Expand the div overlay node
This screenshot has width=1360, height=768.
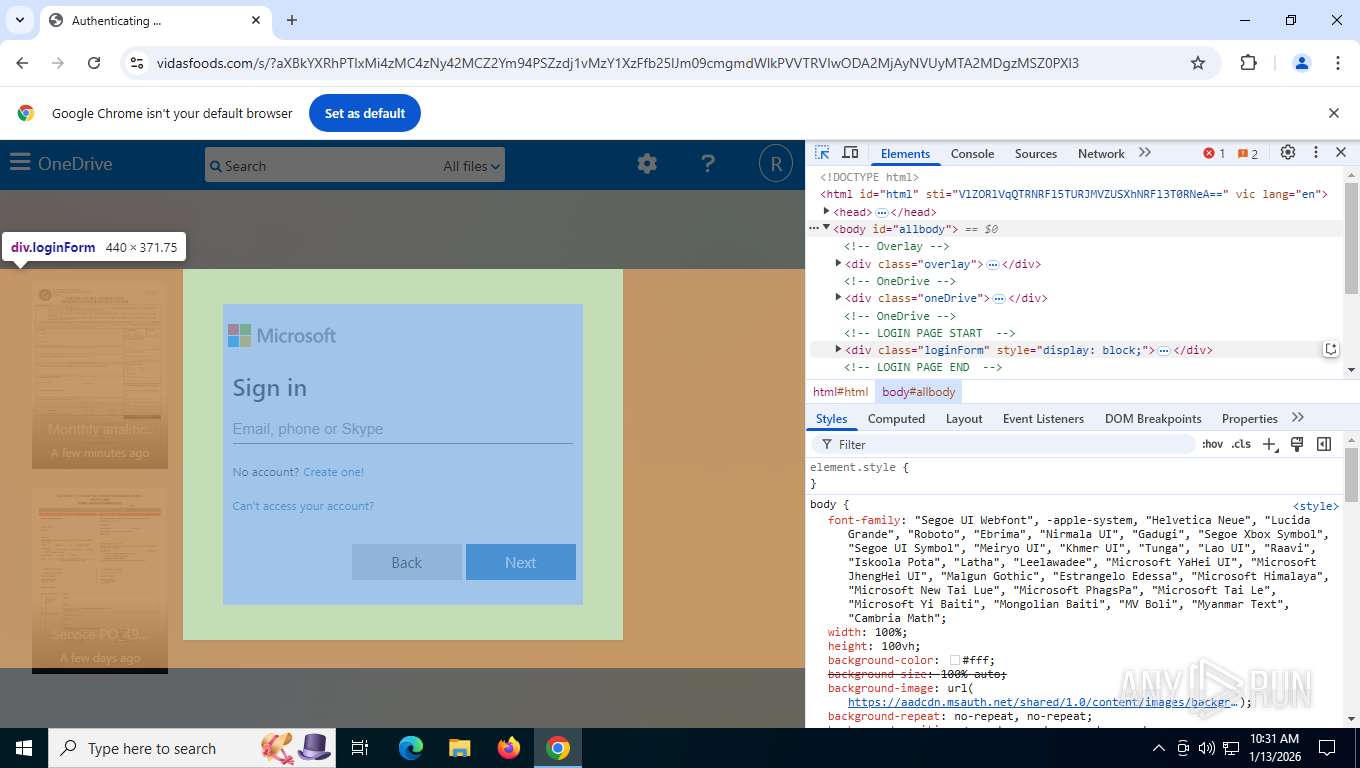tap(839, 264)
